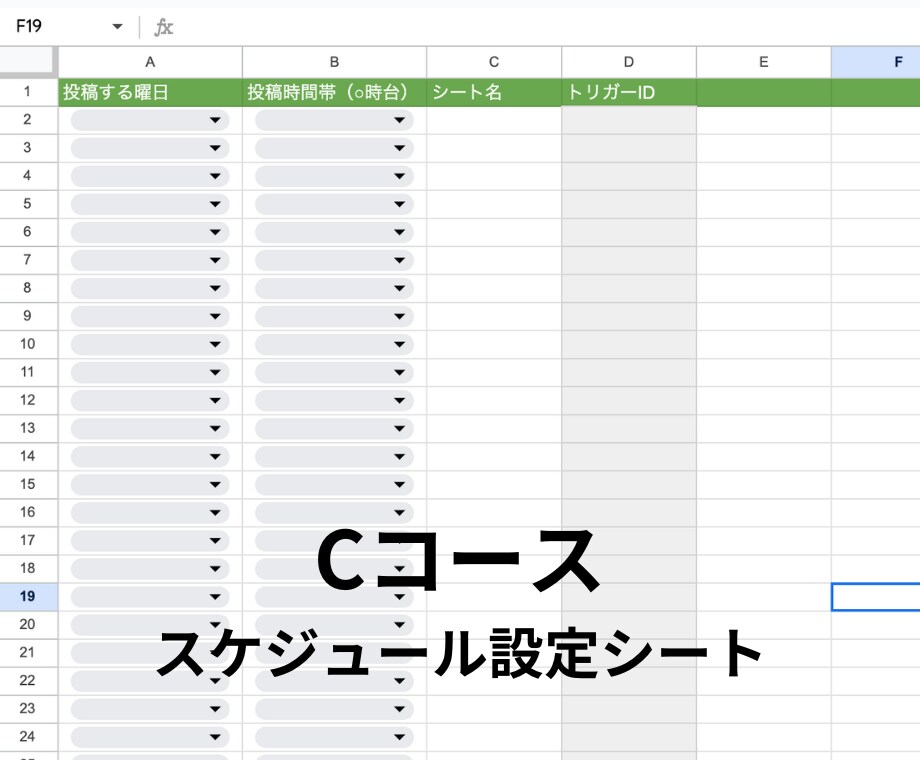The height and width of the screenshot is (760, 920).
Task: Open the time-slot dropdown in cell B4
Action: 400,176
